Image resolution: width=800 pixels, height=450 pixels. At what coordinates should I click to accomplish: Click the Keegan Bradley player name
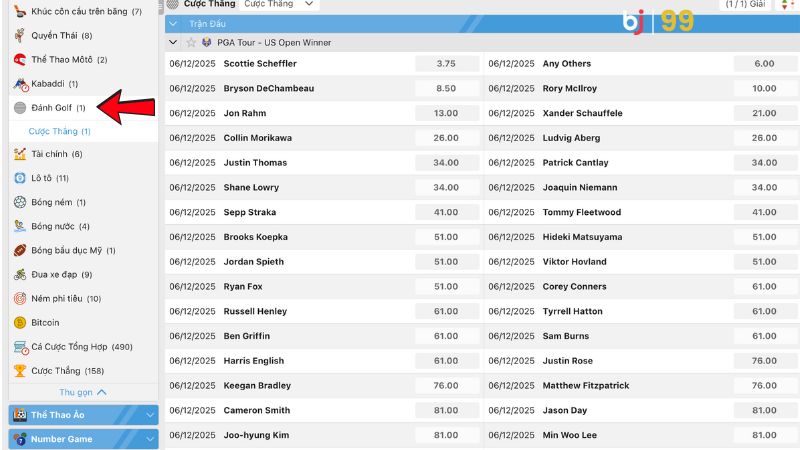(x=257, y=386)
